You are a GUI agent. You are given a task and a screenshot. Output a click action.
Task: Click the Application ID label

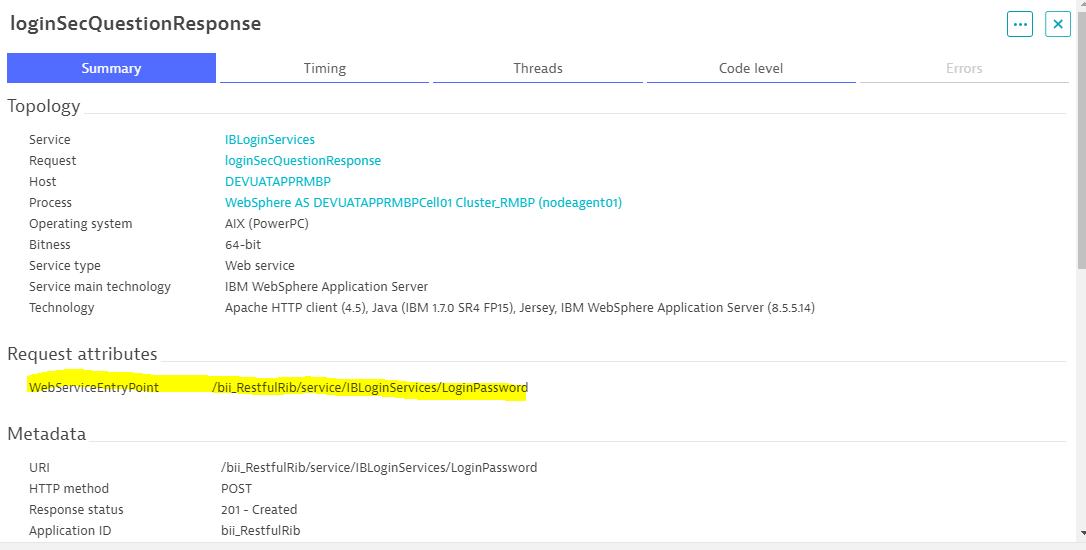(x=70, y=531)
